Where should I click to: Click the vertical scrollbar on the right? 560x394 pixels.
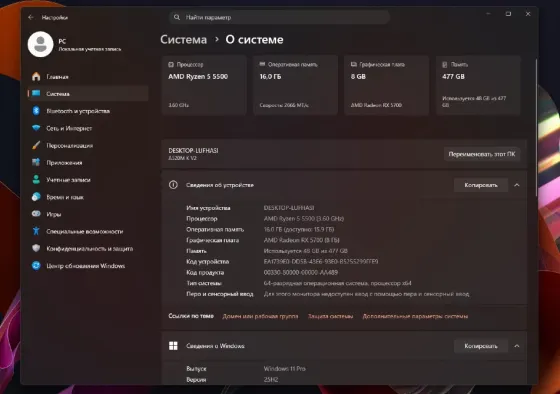536,128
